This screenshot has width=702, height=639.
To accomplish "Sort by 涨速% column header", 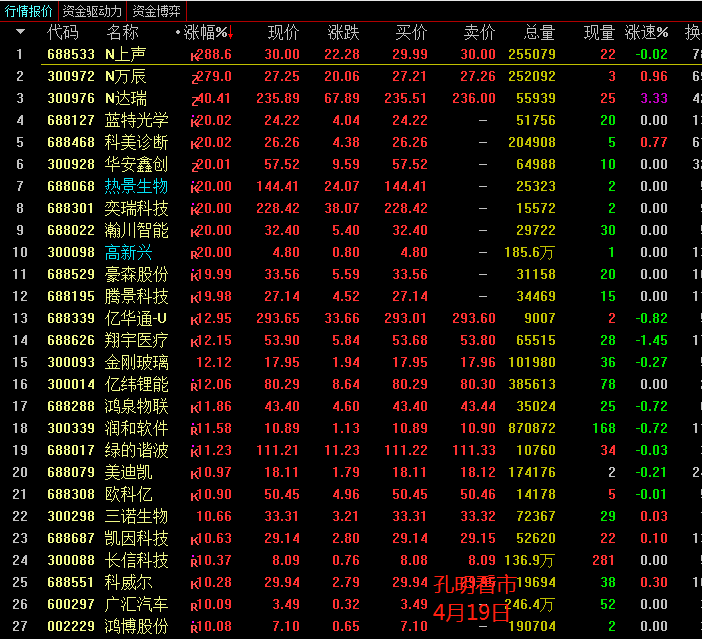I will (646, 32).
